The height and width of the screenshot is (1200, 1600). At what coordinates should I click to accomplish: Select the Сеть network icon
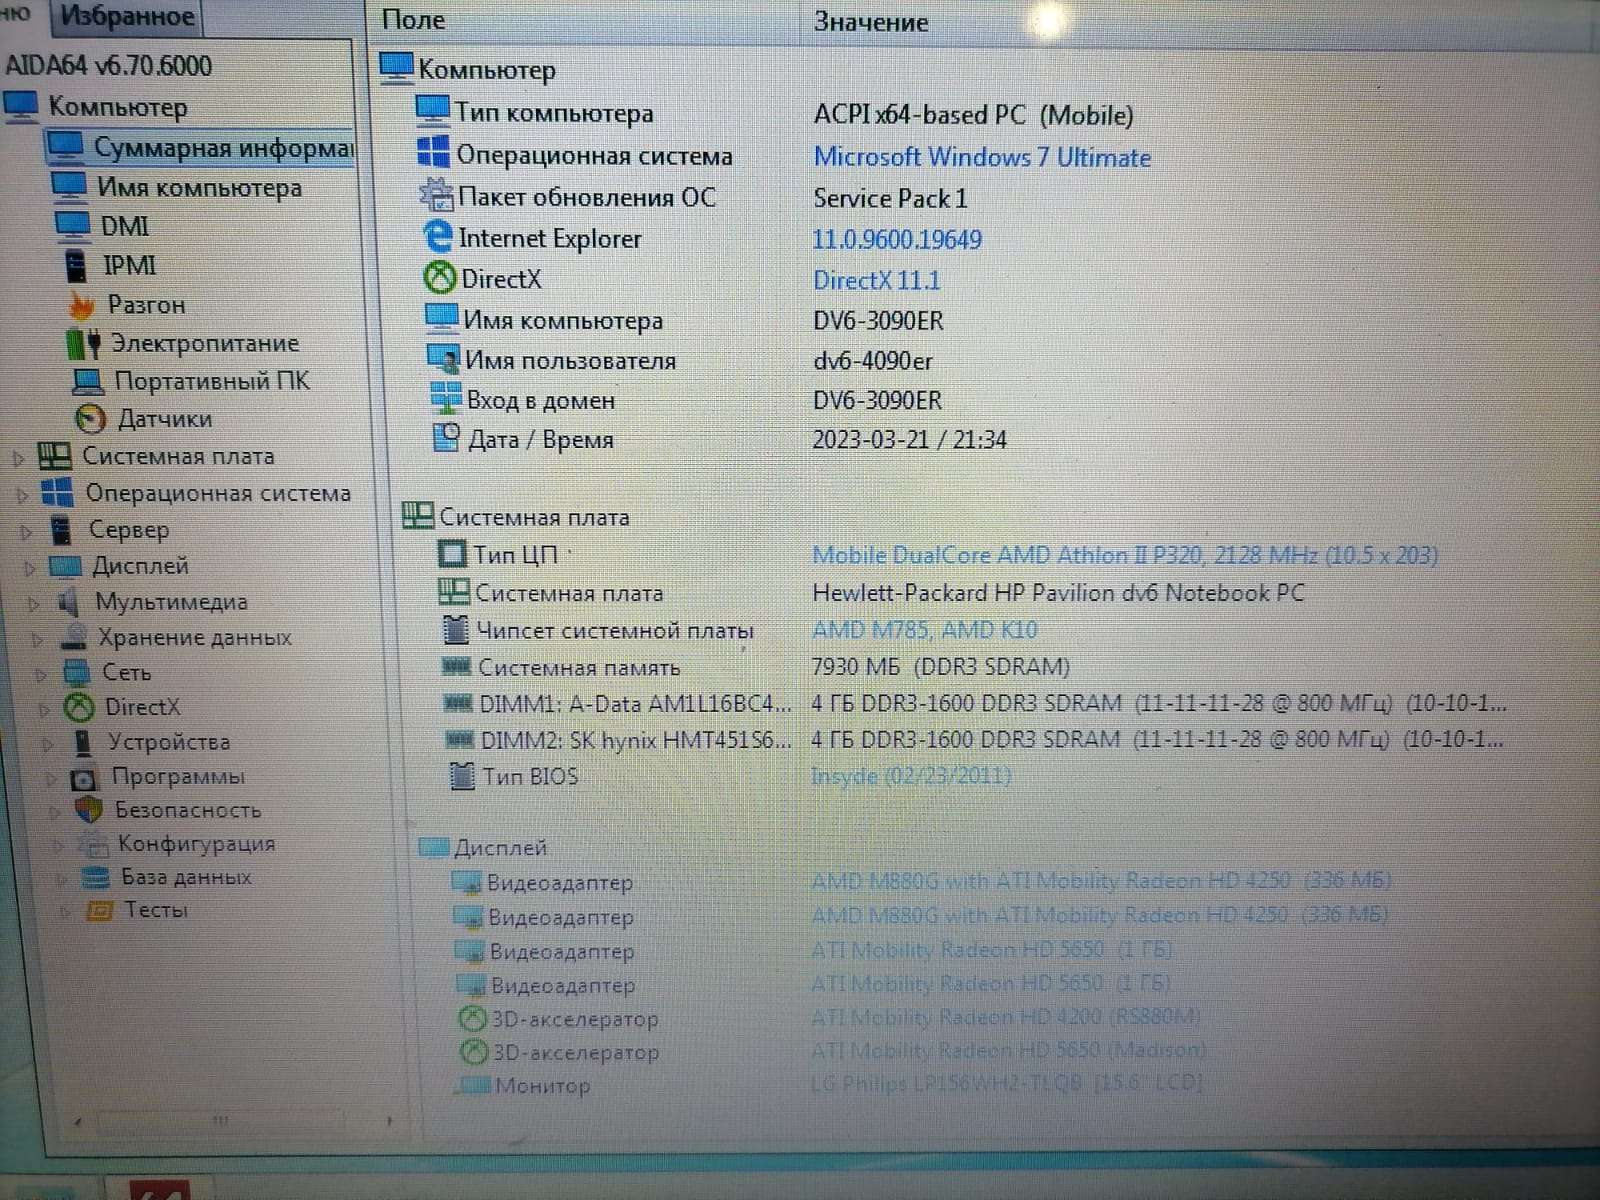[76, 672]
